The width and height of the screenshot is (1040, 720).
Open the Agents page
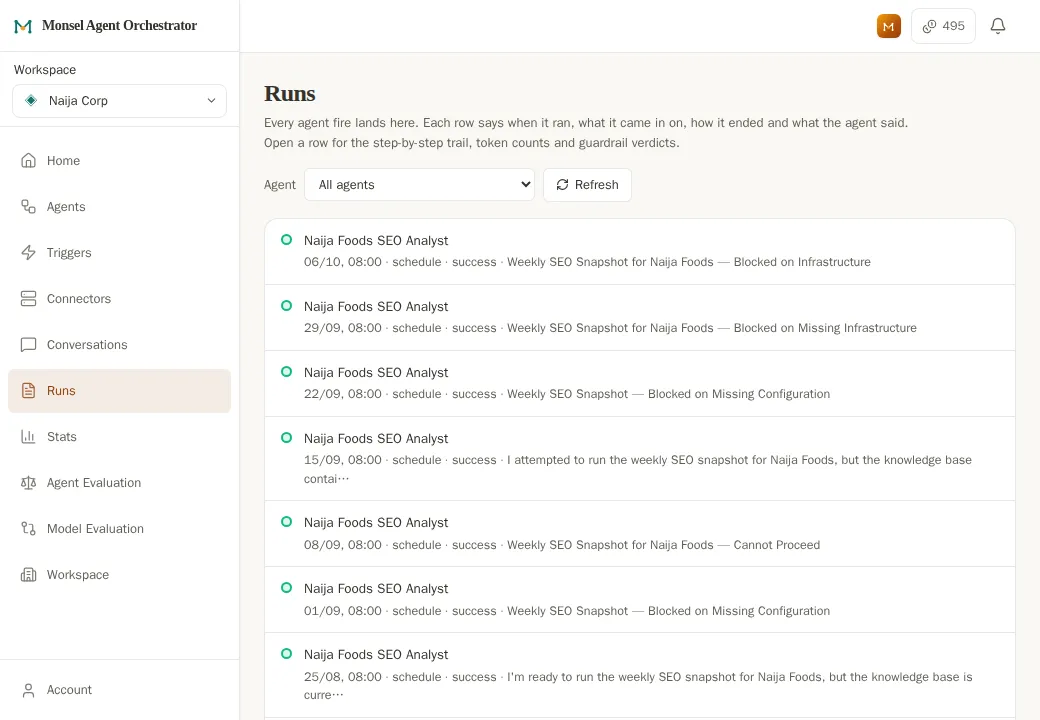(x=119, y=207)
